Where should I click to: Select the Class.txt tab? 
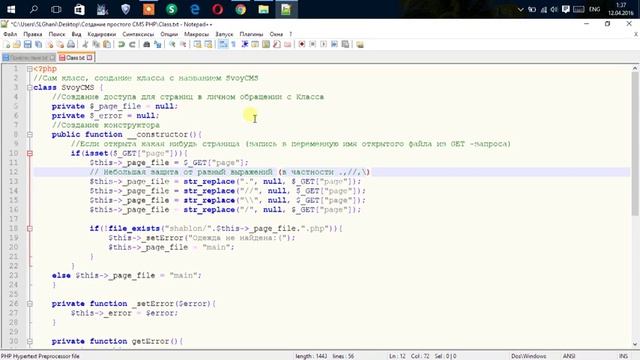76,58
